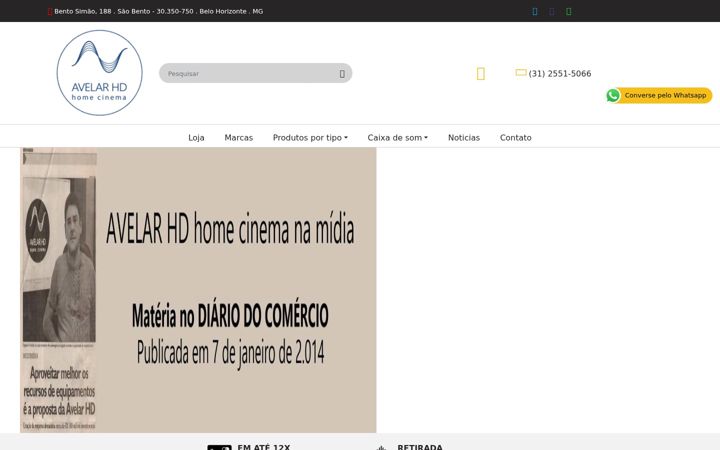The height and width of the screenshot is (450, 720).
Task: Click the yellow cart icon left of the phone number
Action: coord(480,73)
